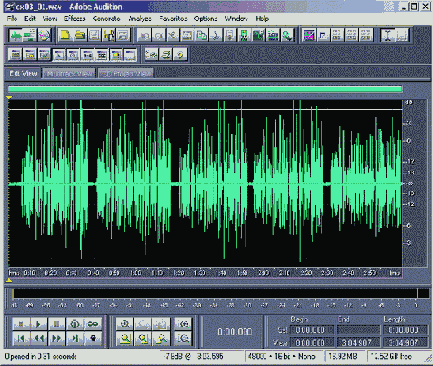The image size is (433, 366).
Task: Click the View End field 3:04.907
Action: [358, 342]
